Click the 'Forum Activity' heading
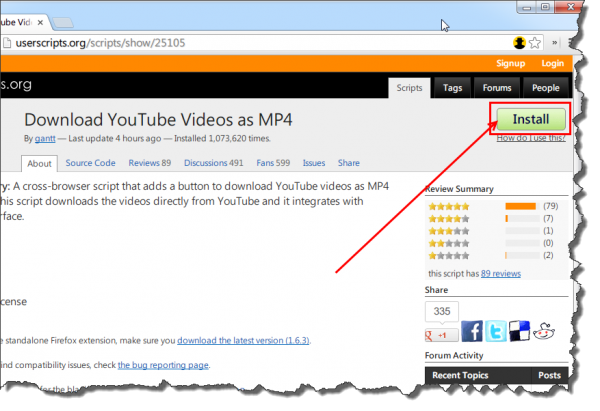 (x=454, y=356)
